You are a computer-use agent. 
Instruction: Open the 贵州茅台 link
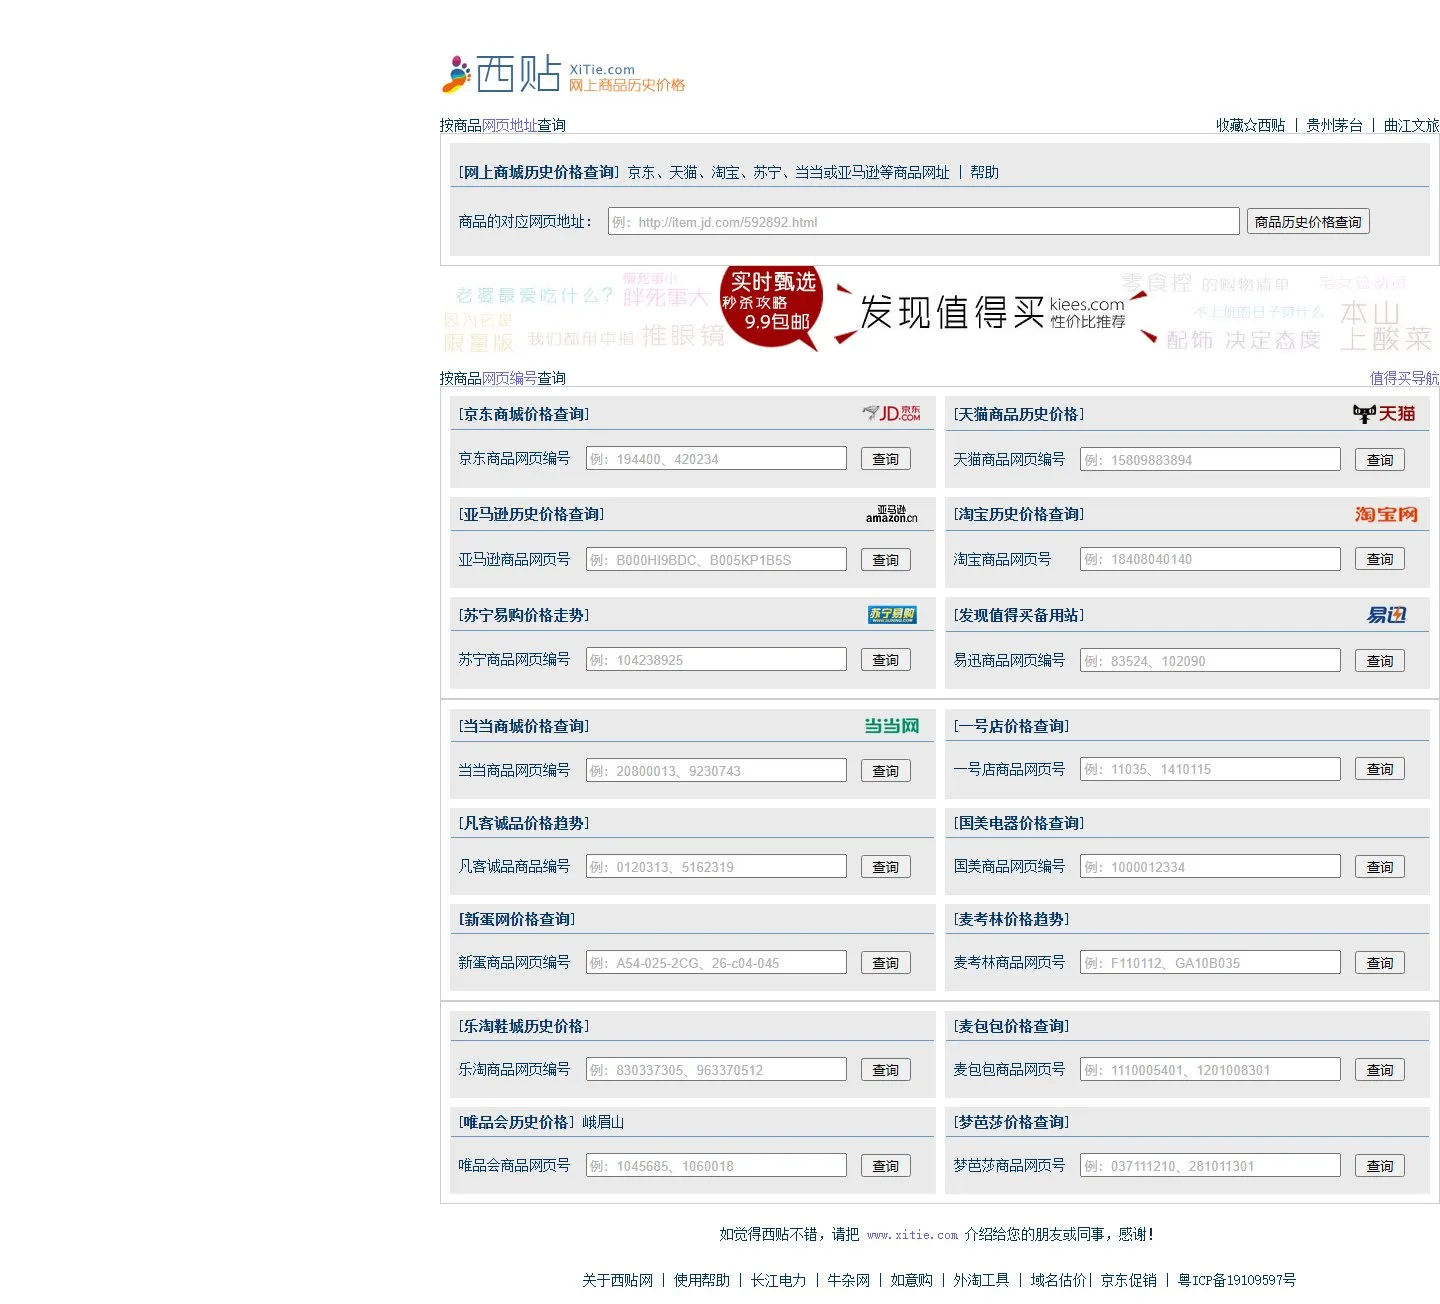click(x=1335, y=125)
